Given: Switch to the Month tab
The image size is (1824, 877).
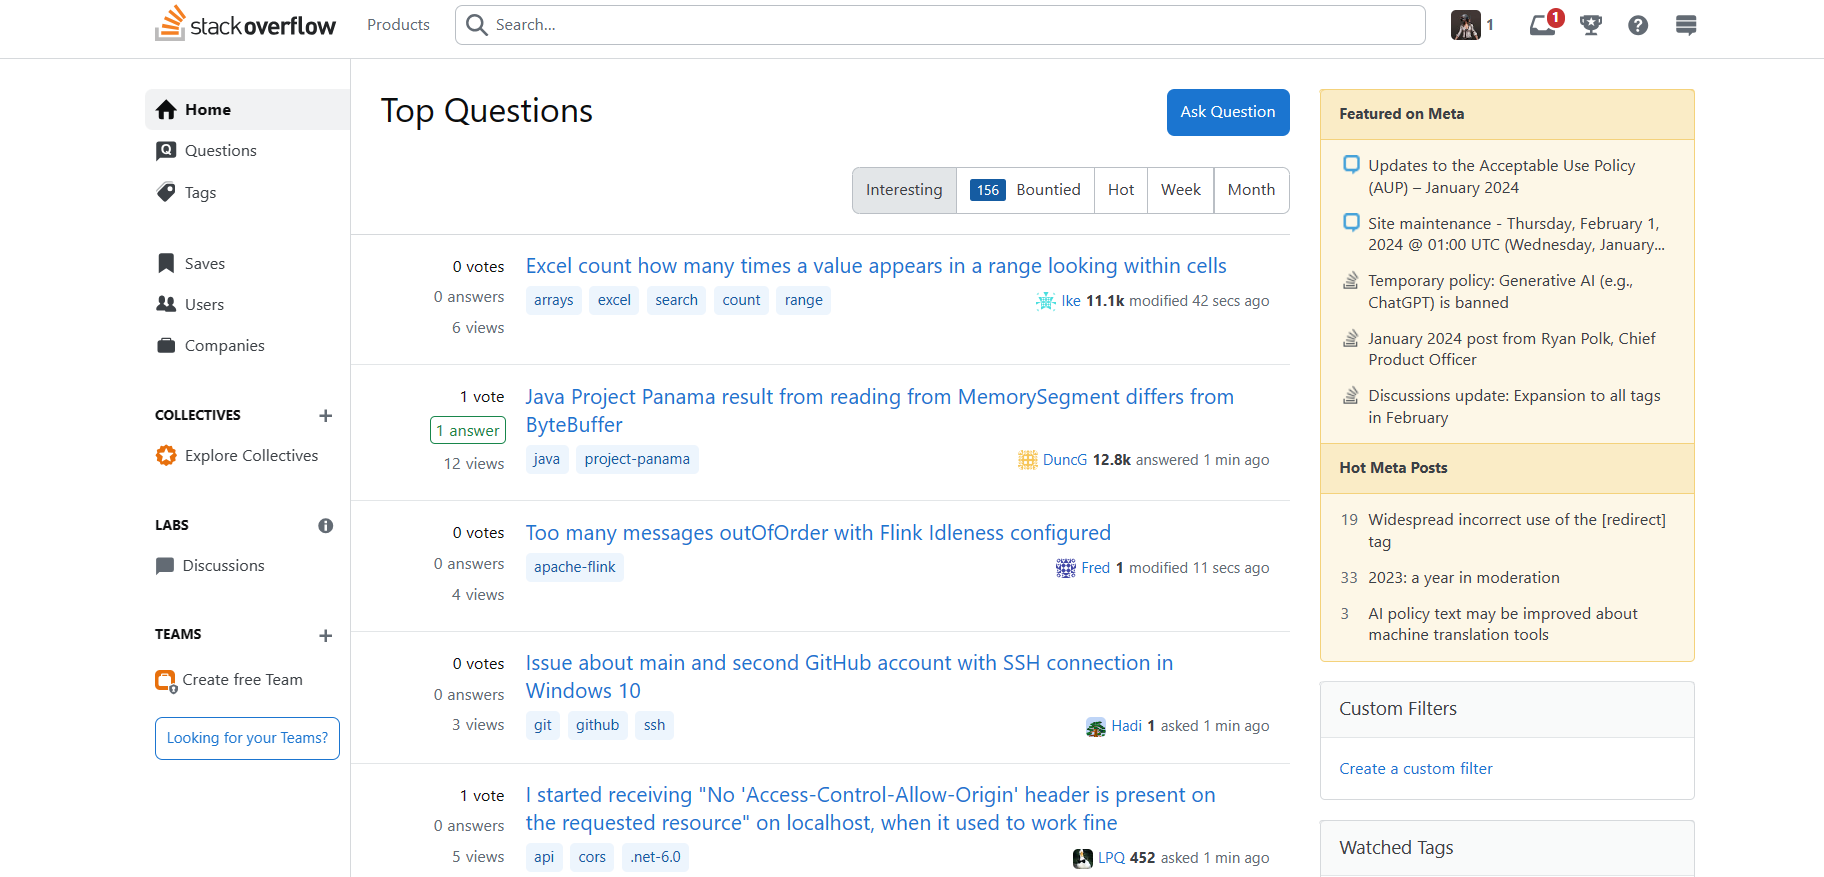Looking at the screenshot, I should point(1251,190).
